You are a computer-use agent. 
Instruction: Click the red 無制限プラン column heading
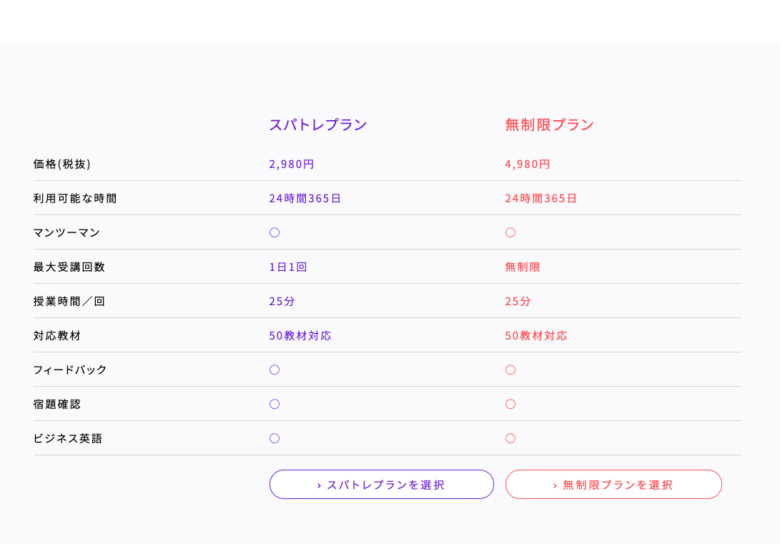[x=549, y=124]
